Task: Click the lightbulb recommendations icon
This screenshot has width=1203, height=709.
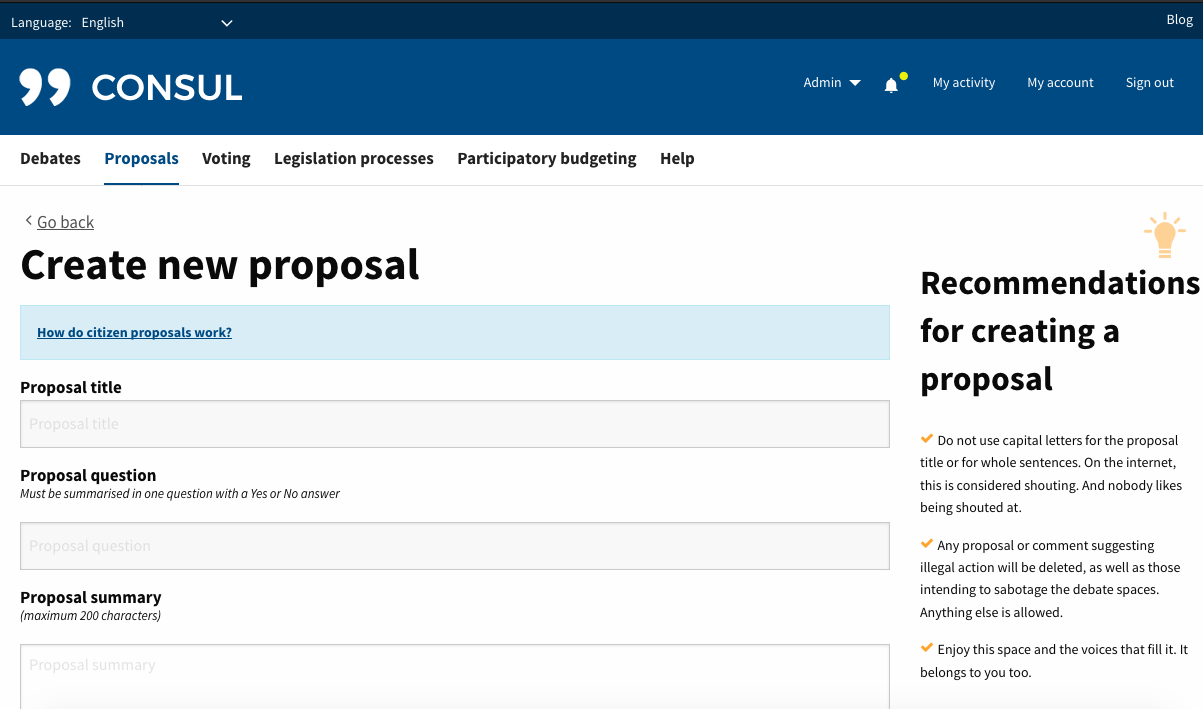Action: pyautogui.click(x=1164, y=236)
